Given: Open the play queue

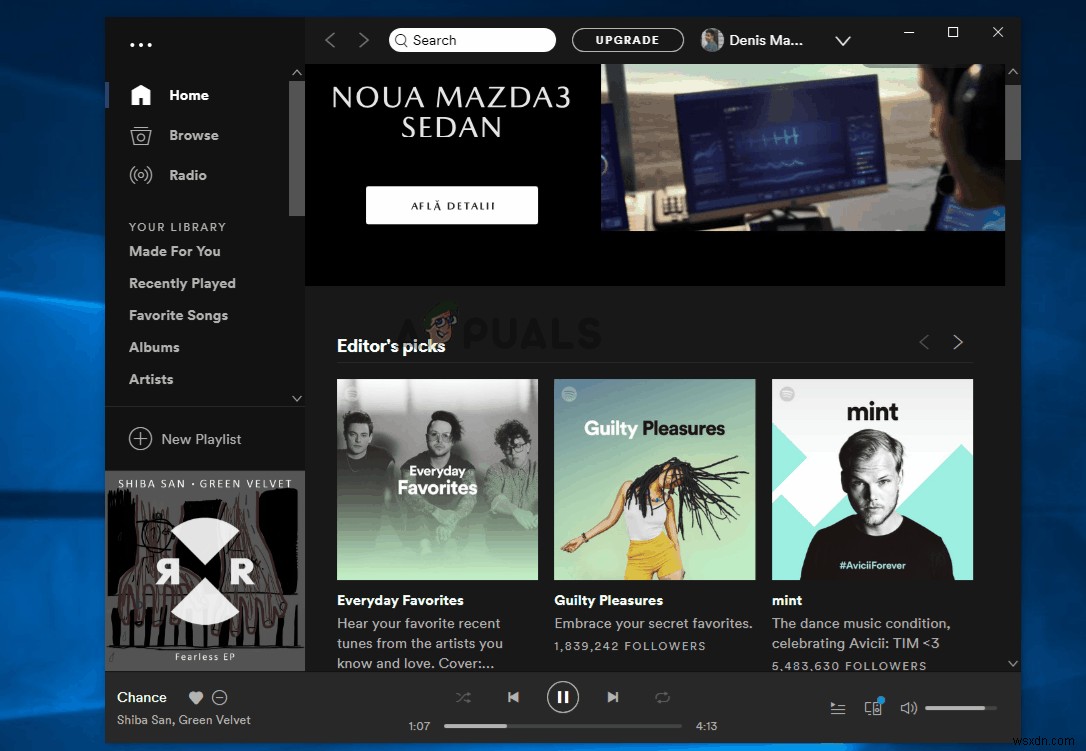Looking at the screenshot, I should pos(838,707).
